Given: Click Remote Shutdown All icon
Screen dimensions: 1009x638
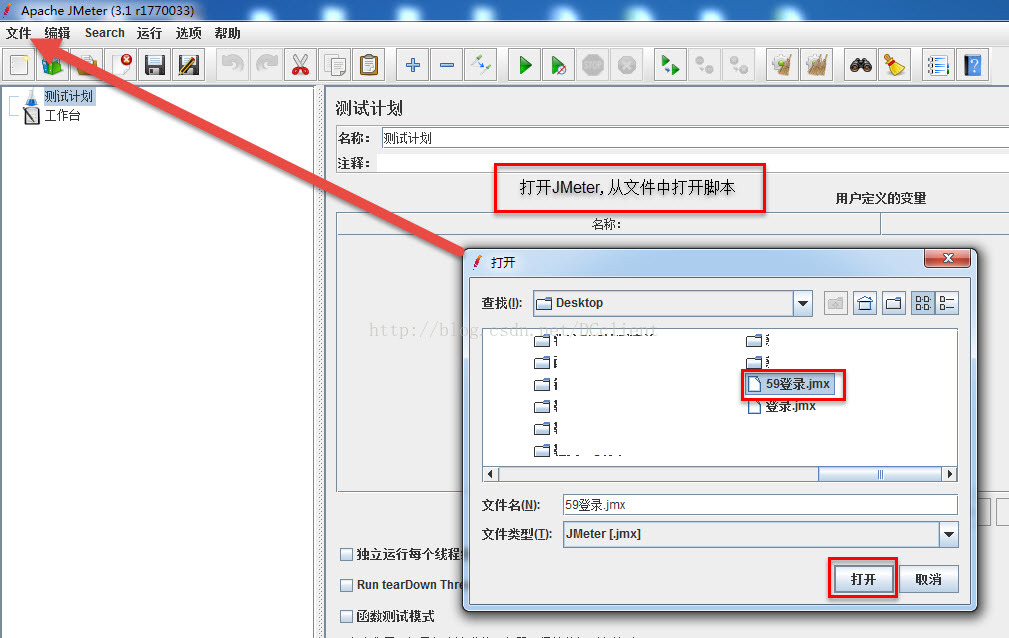Looking at the screenshot, I should coord(739,65).
